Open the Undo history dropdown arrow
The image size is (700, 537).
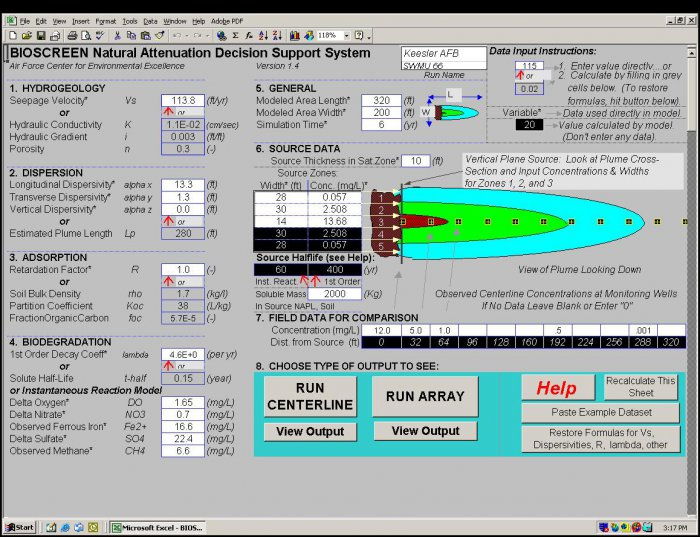[187, 36]
